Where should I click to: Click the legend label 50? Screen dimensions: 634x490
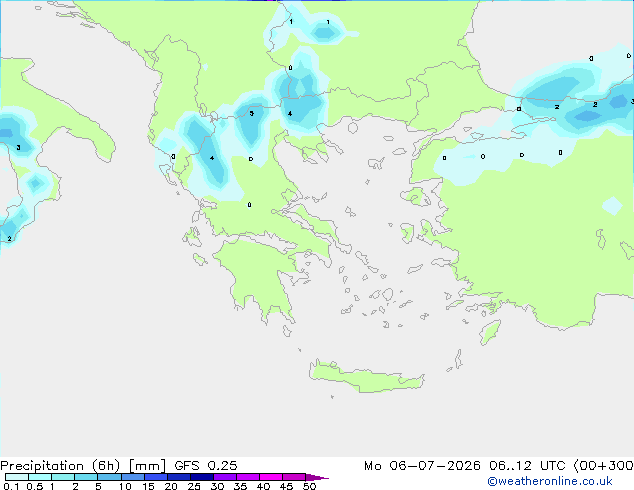click(x=309, y=486)
